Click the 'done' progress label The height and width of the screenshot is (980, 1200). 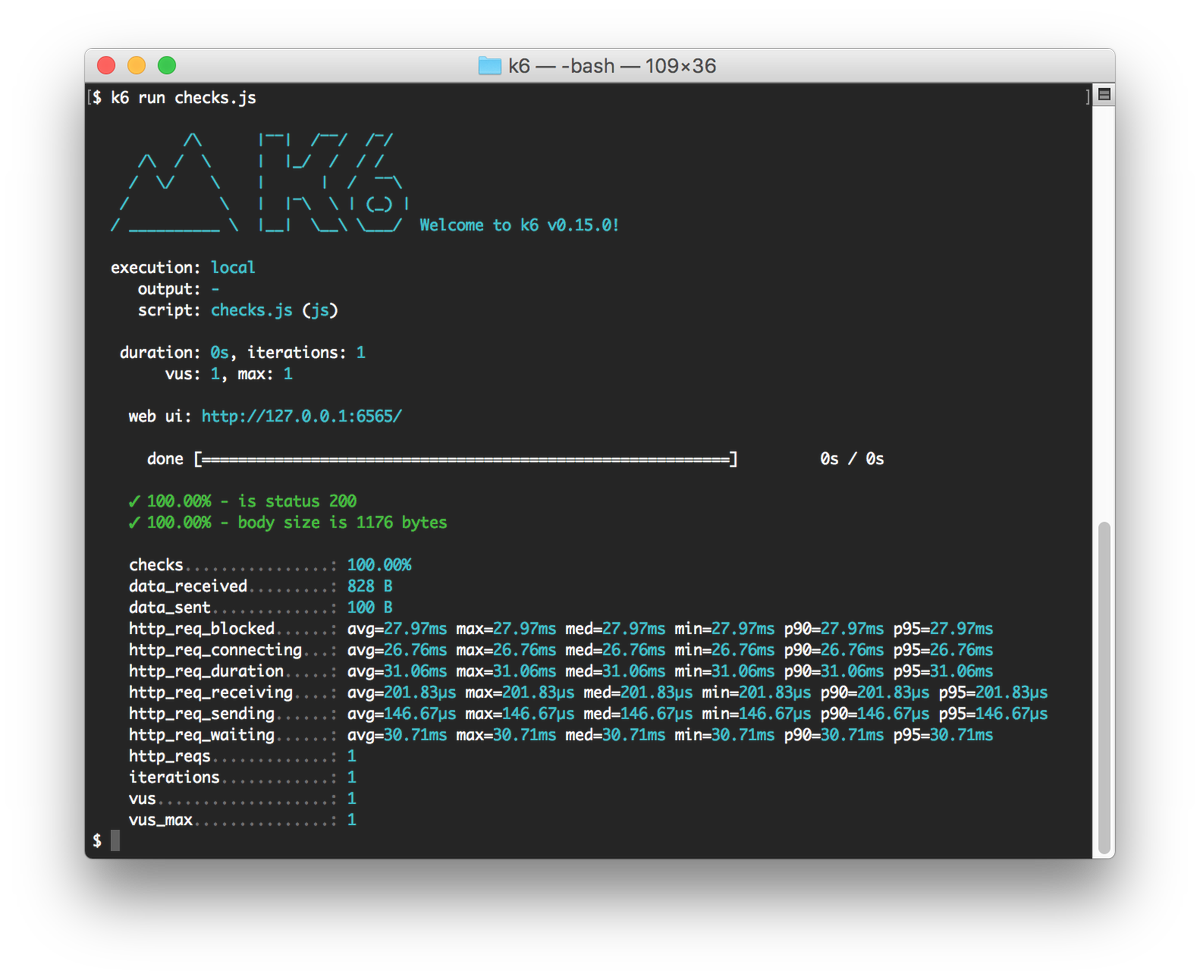click(x=165, y=459)
